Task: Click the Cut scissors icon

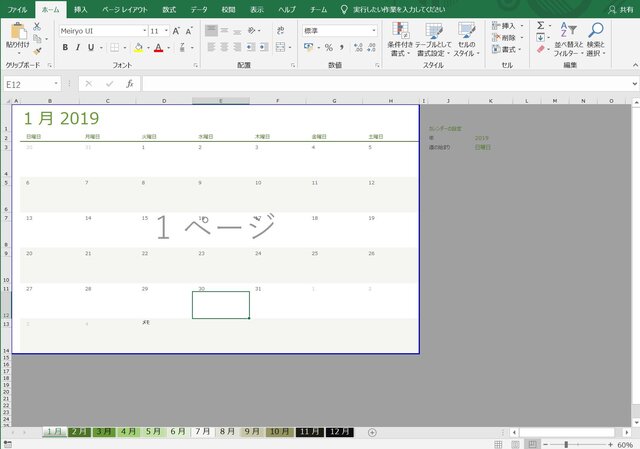Action: point(37,27)
